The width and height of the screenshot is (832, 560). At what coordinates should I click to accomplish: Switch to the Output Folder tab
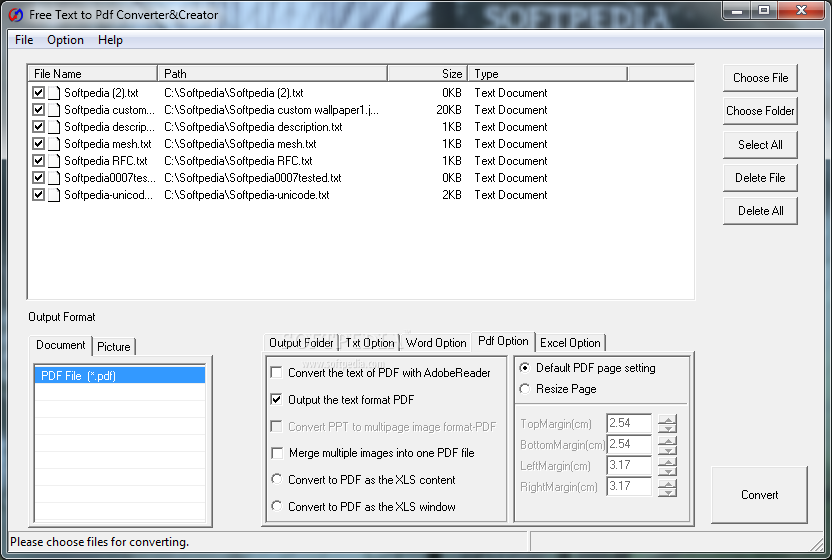[x=301, y=343]
